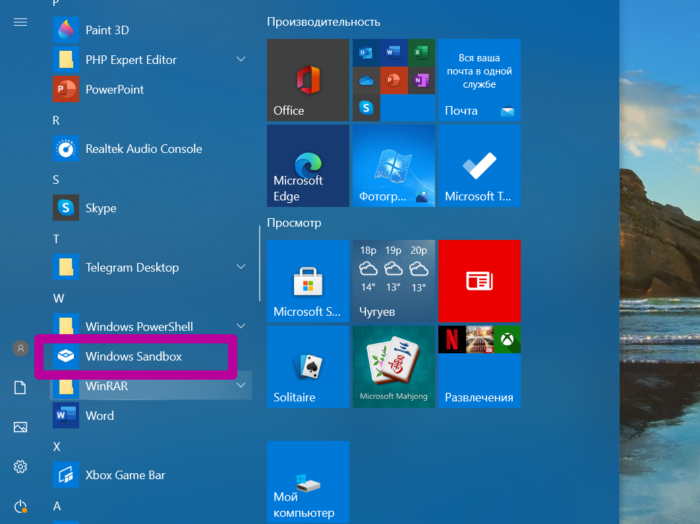Expand the Telegram Desktop folder

[x=241, y=267]
